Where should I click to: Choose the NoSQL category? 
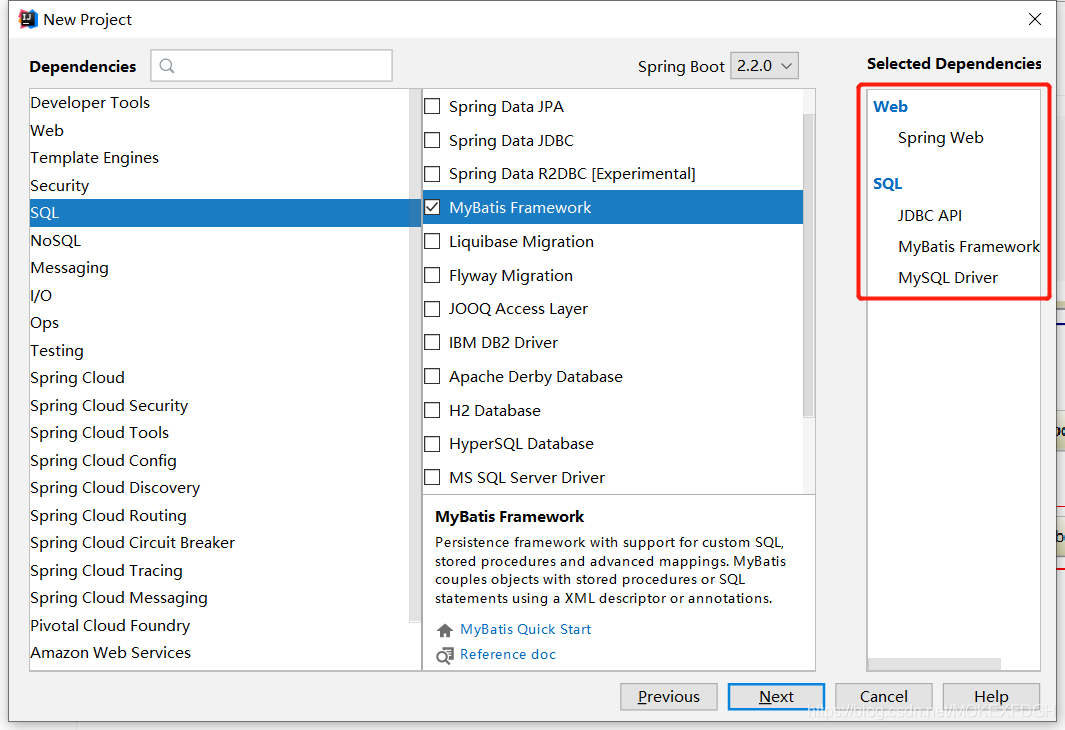click(x=221, y=240)
